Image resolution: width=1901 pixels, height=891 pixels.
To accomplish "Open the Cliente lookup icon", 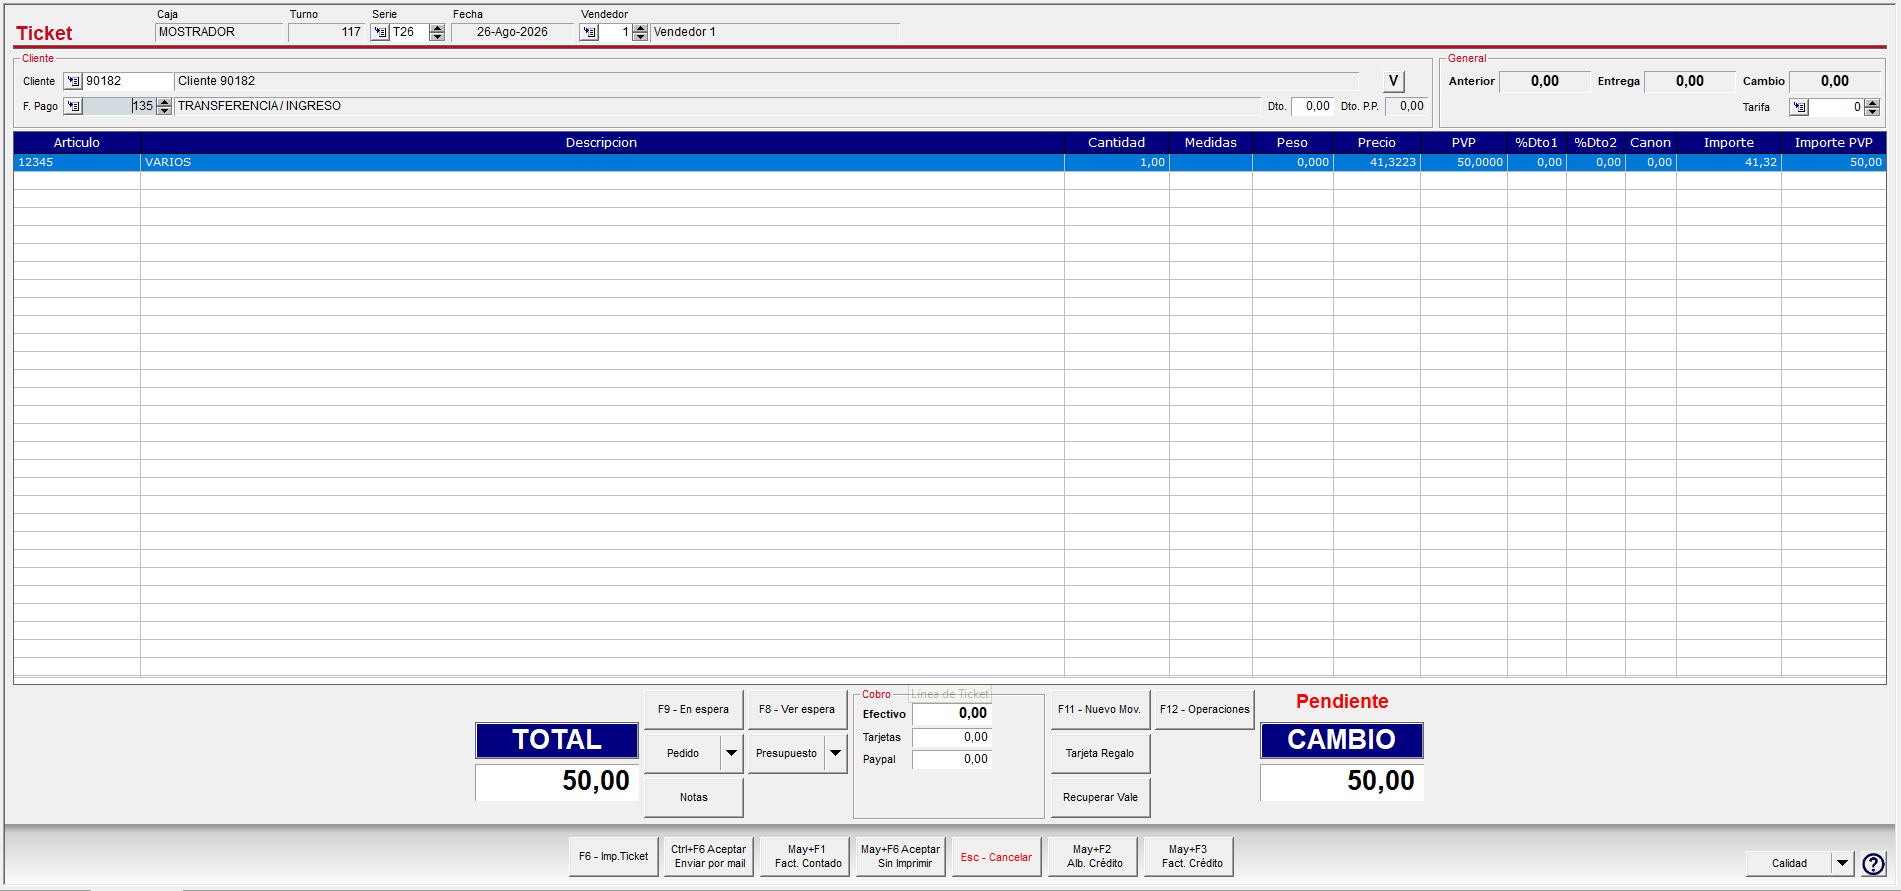I will (73, 81).
